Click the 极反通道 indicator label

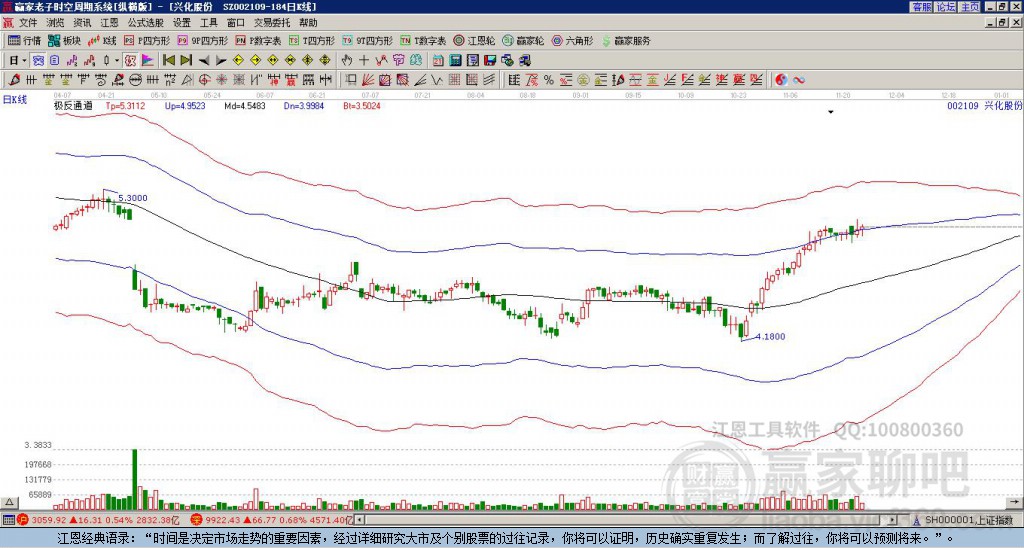point(73,105)
